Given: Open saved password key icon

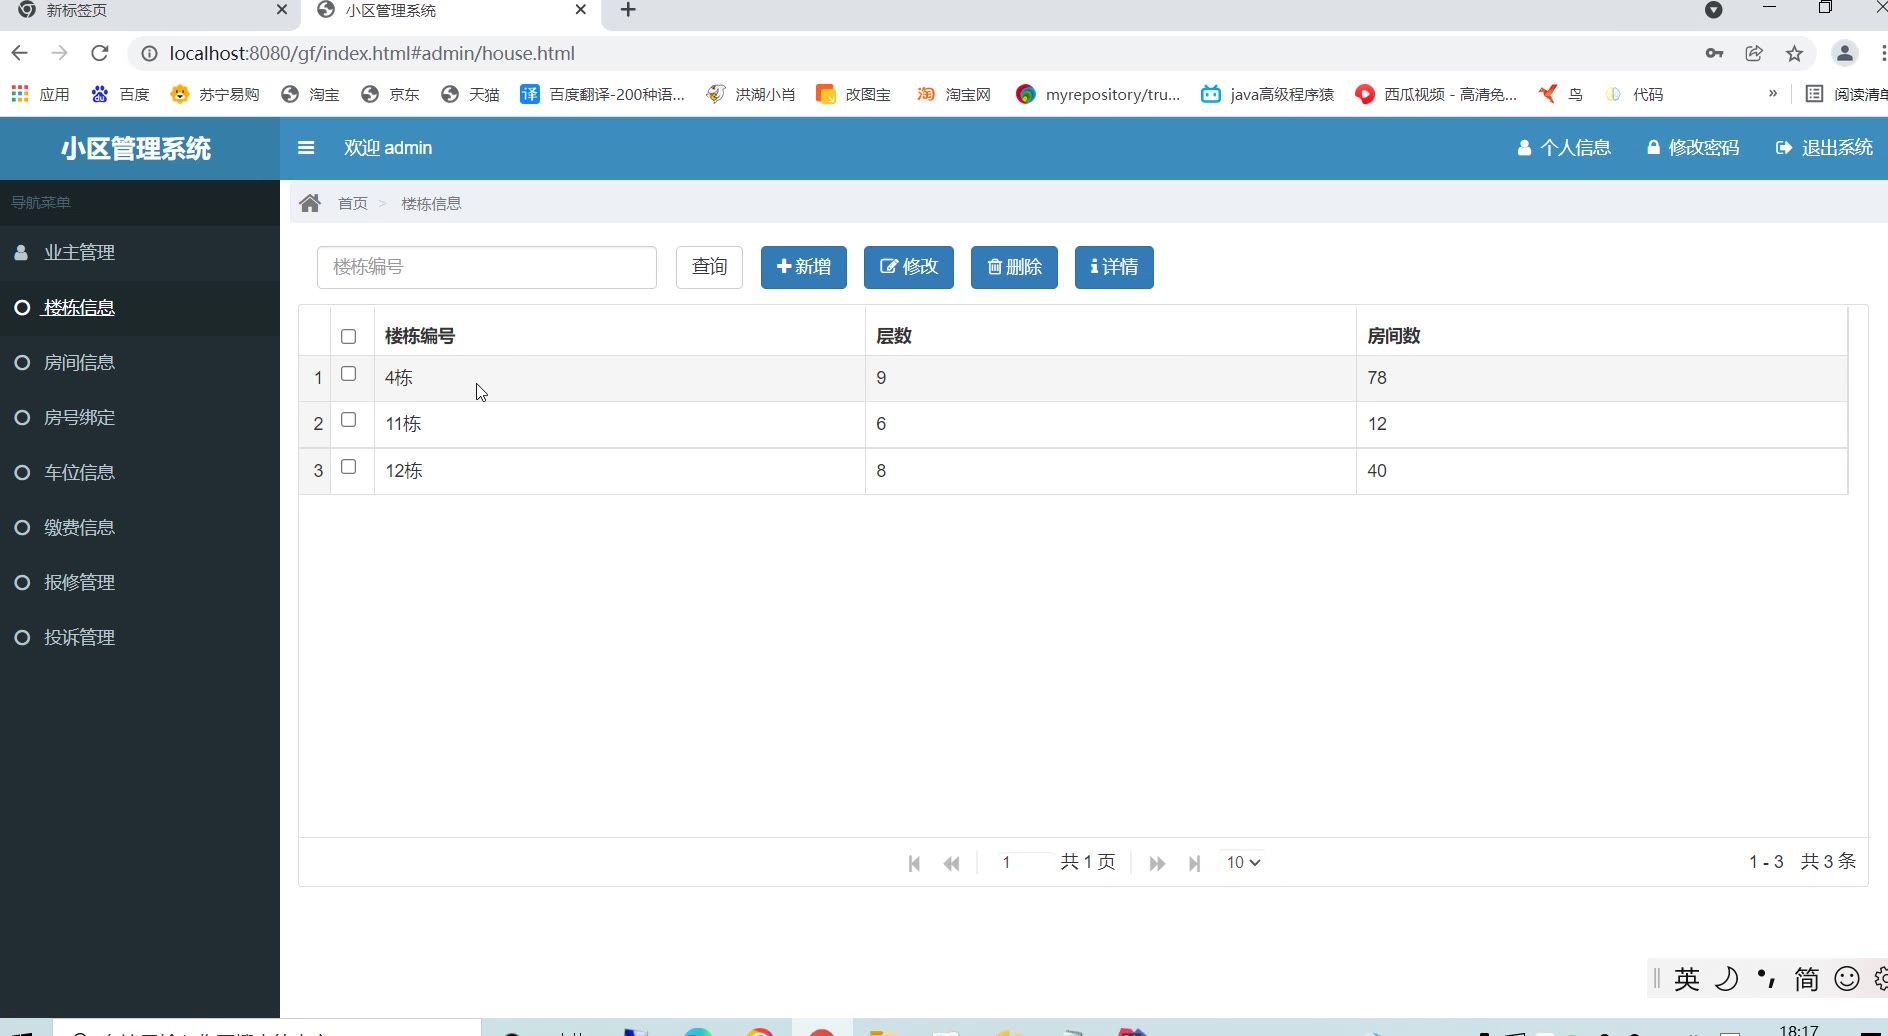Looking at the screenshot, I should [1714, 53].
